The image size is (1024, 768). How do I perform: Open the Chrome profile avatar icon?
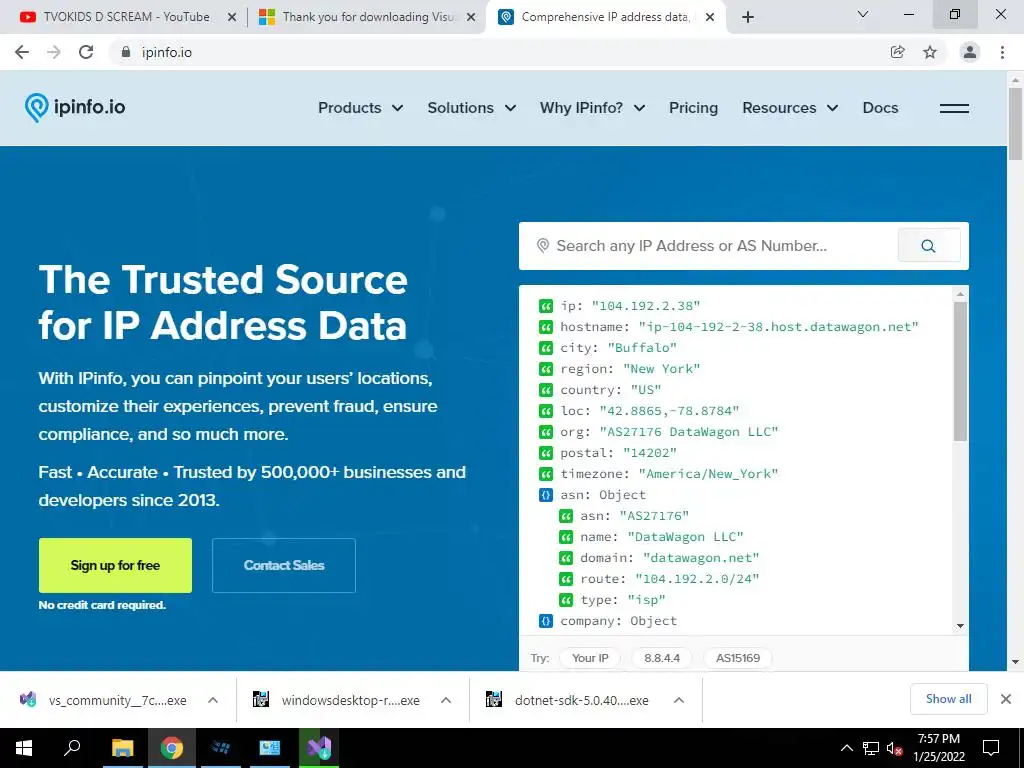click(970, 52)
